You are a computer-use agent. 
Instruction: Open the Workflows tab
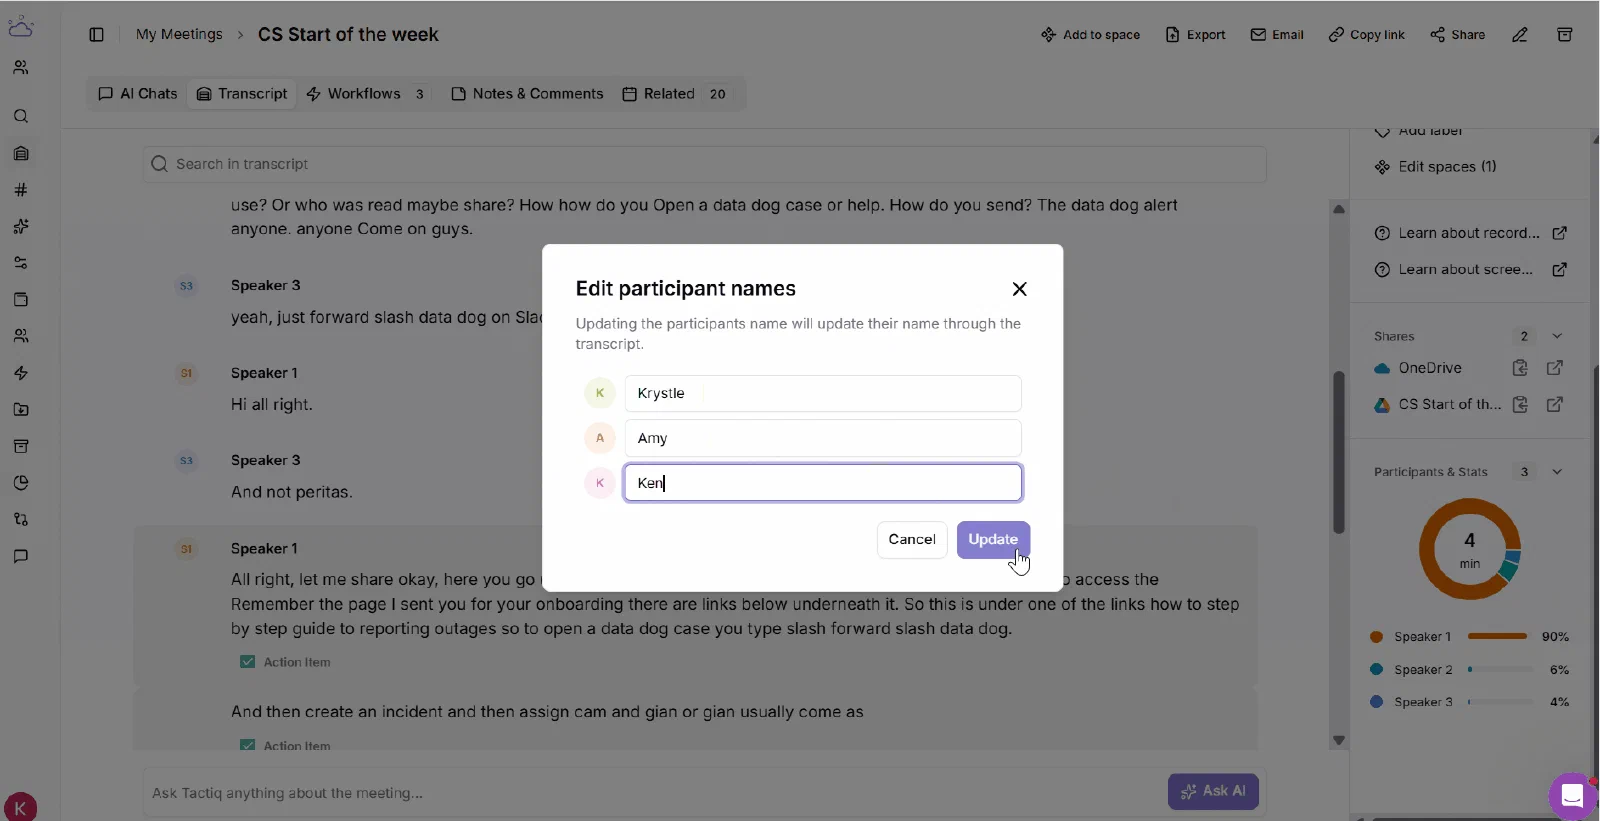[x=366, y=94]
